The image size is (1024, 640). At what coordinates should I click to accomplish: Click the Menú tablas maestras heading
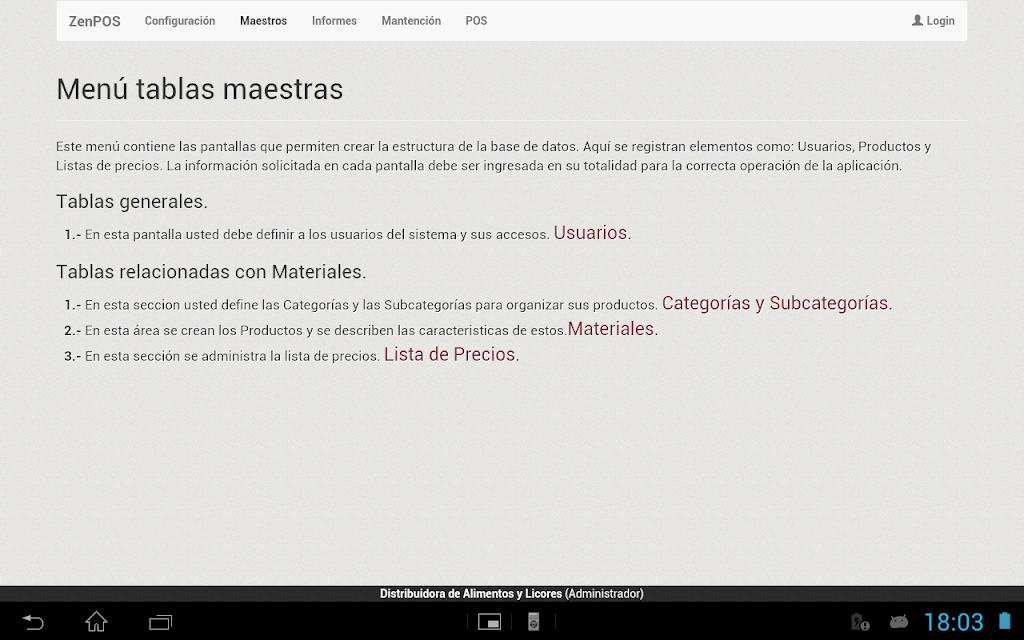200,89
